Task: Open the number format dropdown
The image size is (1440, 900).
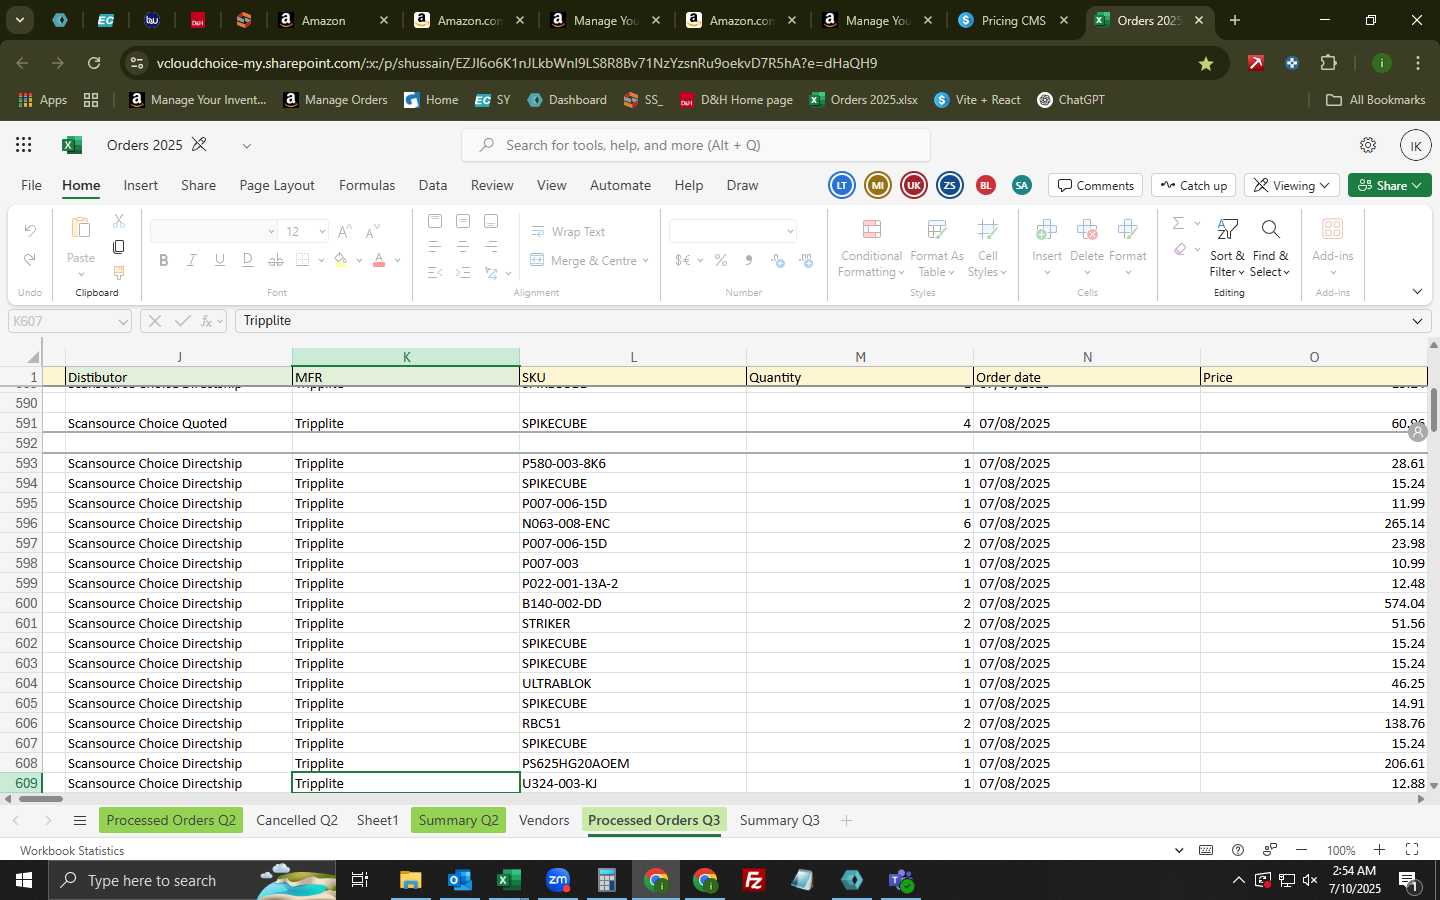Action: click(x=790, y=231)
